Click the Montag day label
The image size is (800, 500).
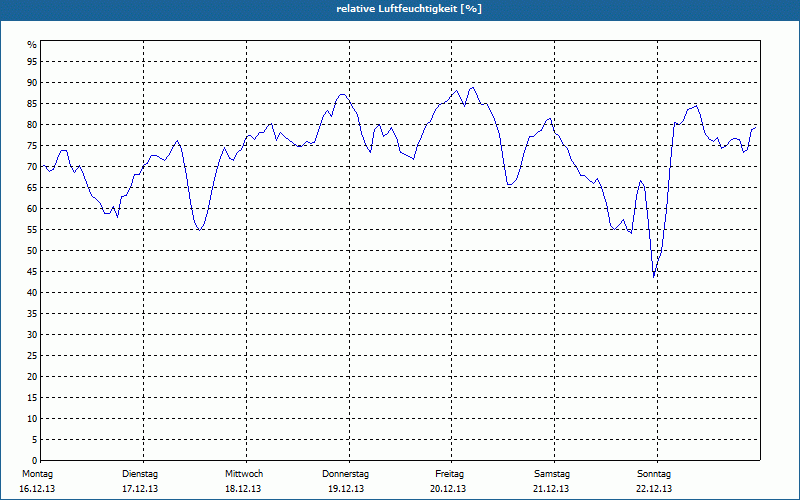point(37,474)
